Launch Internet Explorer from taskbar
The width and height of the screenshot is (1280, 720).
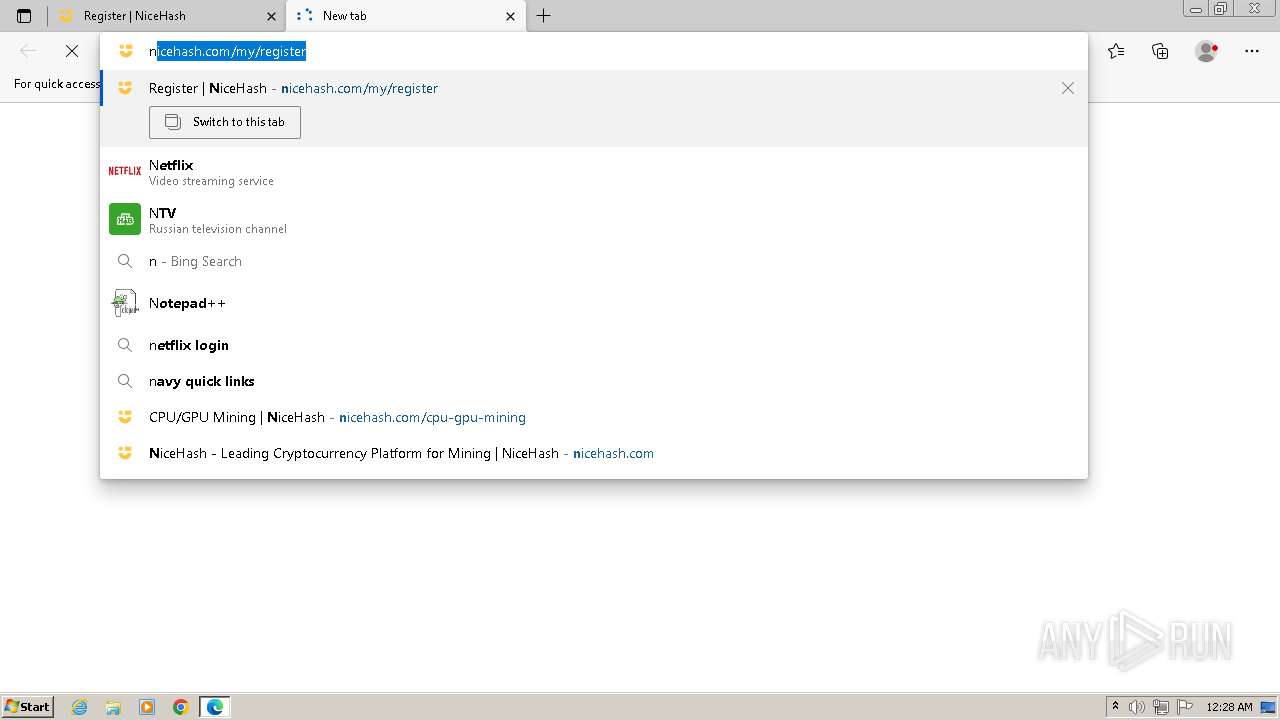80,707
